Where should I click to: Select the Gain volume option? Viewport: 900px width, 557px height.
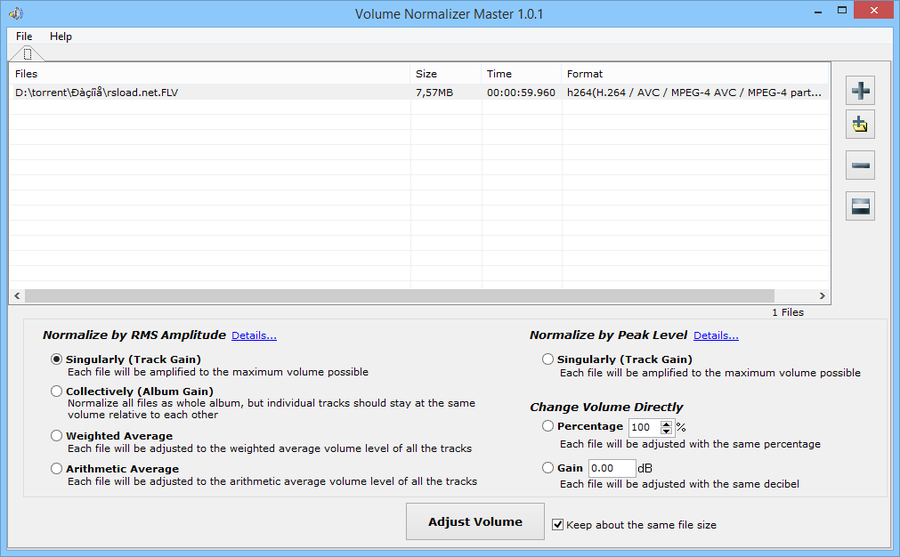coord(548,468)
